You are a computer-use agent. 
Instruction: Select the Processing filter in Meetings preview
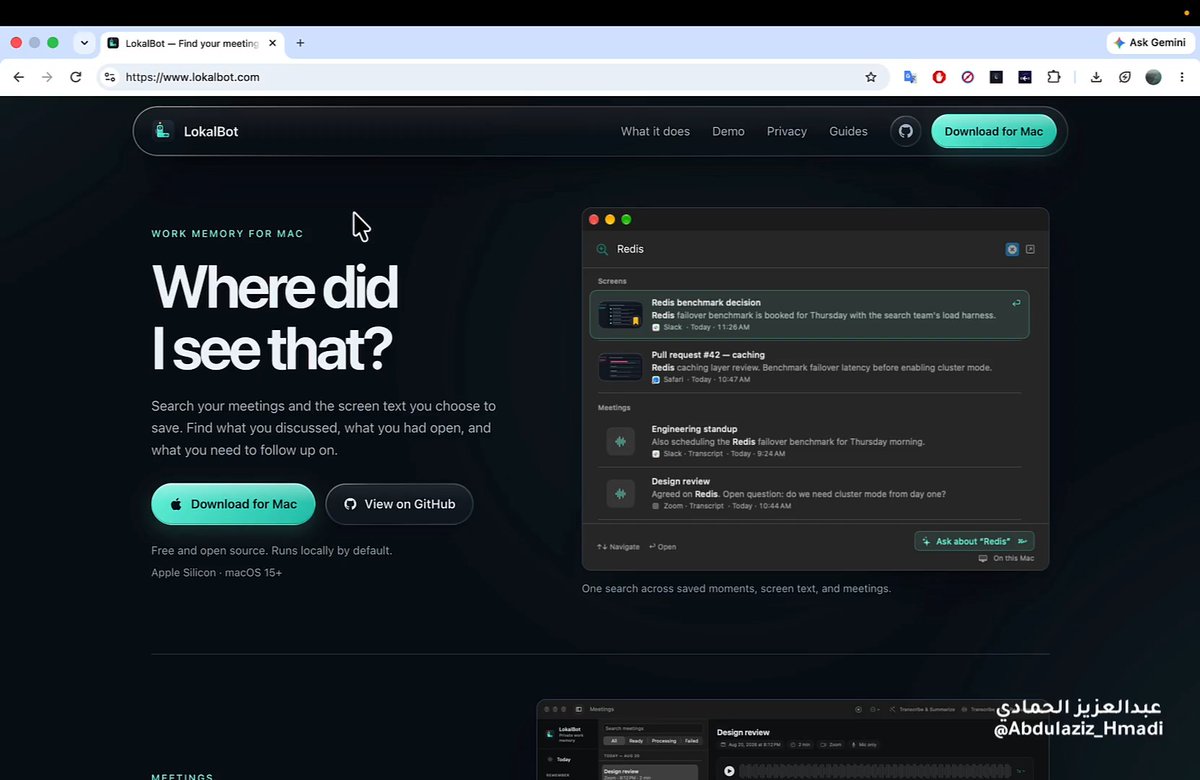coord(664,741)
